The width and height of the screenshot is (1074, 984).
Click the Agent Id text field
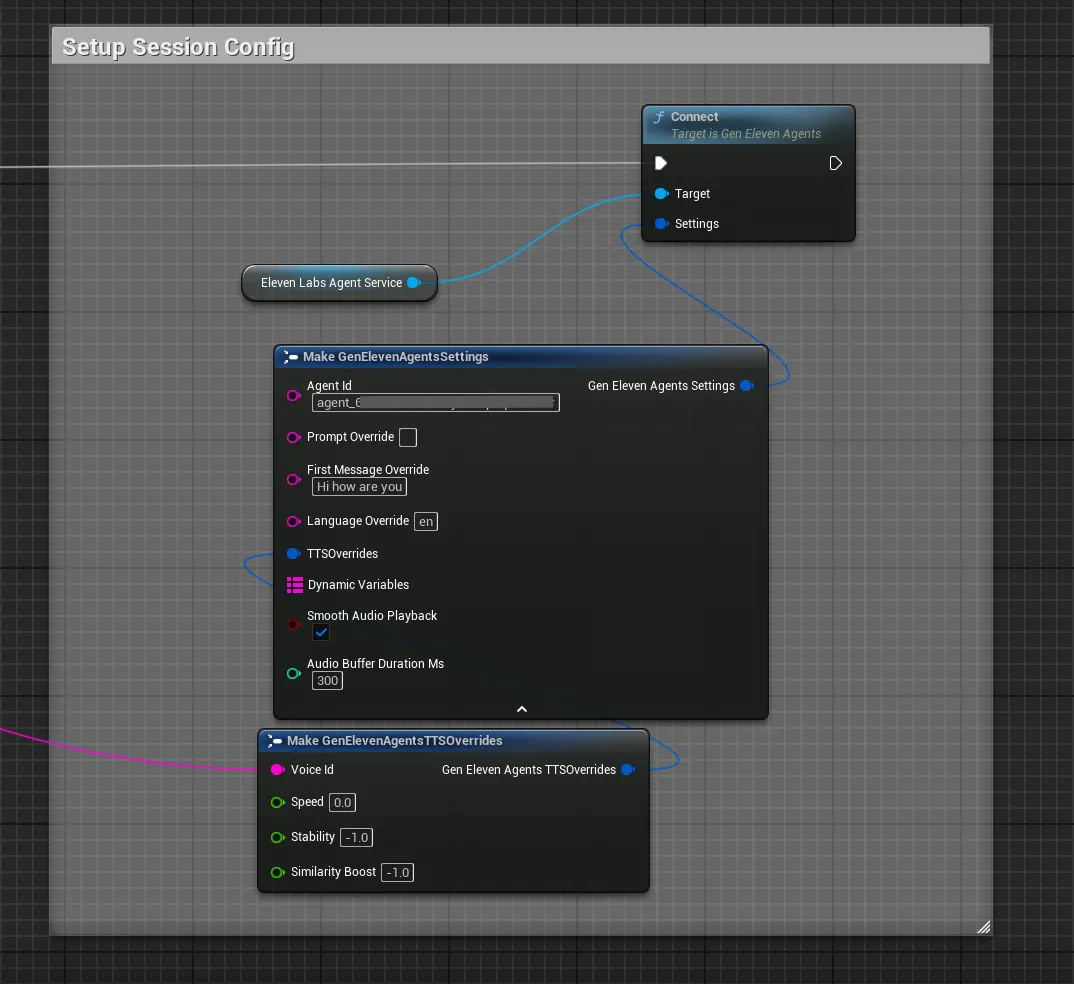(436, 403)
